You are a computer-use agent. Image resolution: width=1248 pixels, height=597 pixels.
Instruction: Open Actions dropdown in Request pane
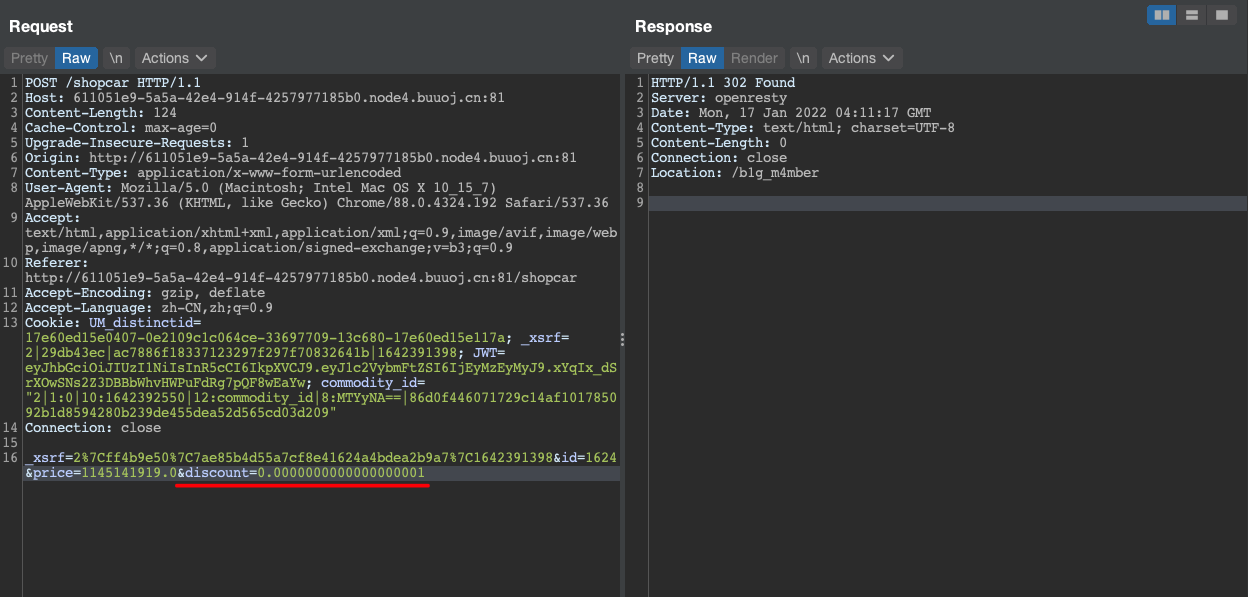pos(175,58)
